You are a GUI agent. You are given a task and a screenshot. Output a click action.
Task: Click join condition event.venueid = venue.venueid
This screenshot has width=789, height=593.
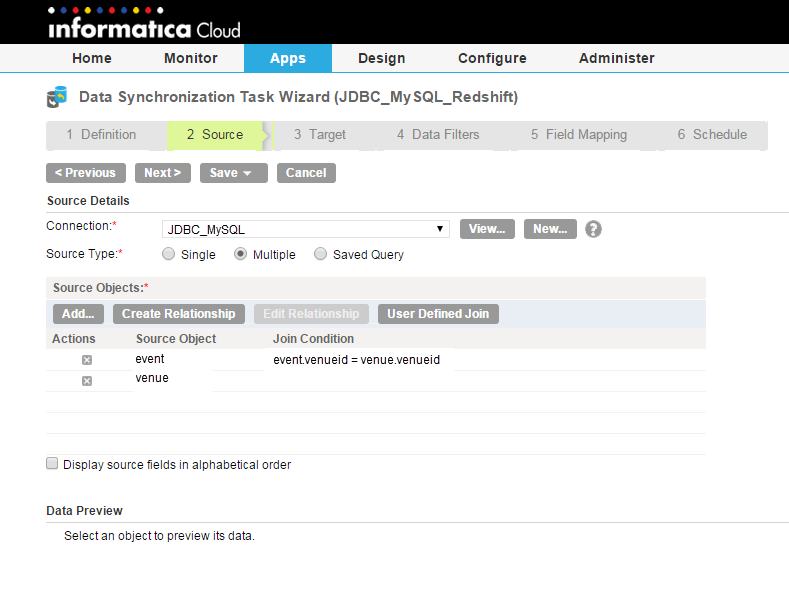[357, 360]
